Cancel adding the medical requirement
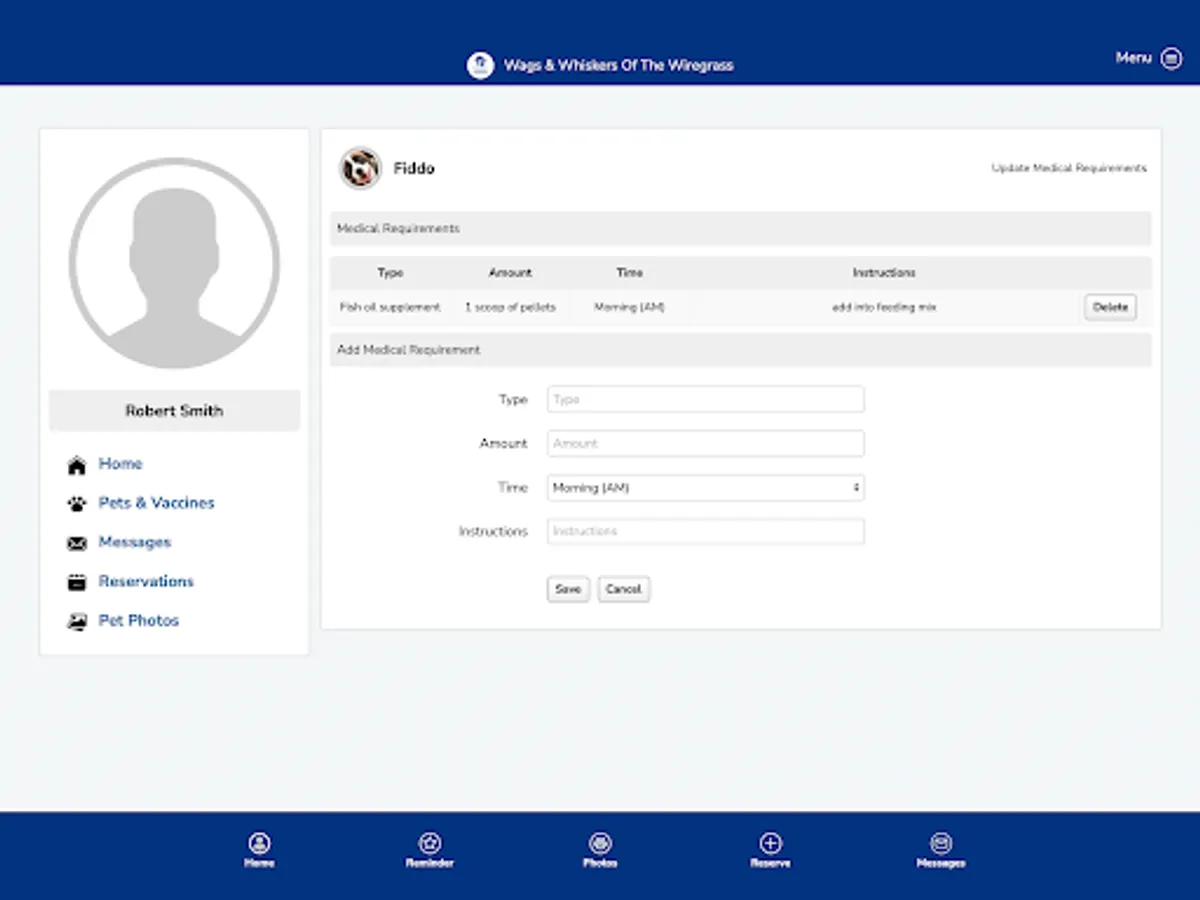This screenshot has height=900, width=1200. tap(623, 589)
